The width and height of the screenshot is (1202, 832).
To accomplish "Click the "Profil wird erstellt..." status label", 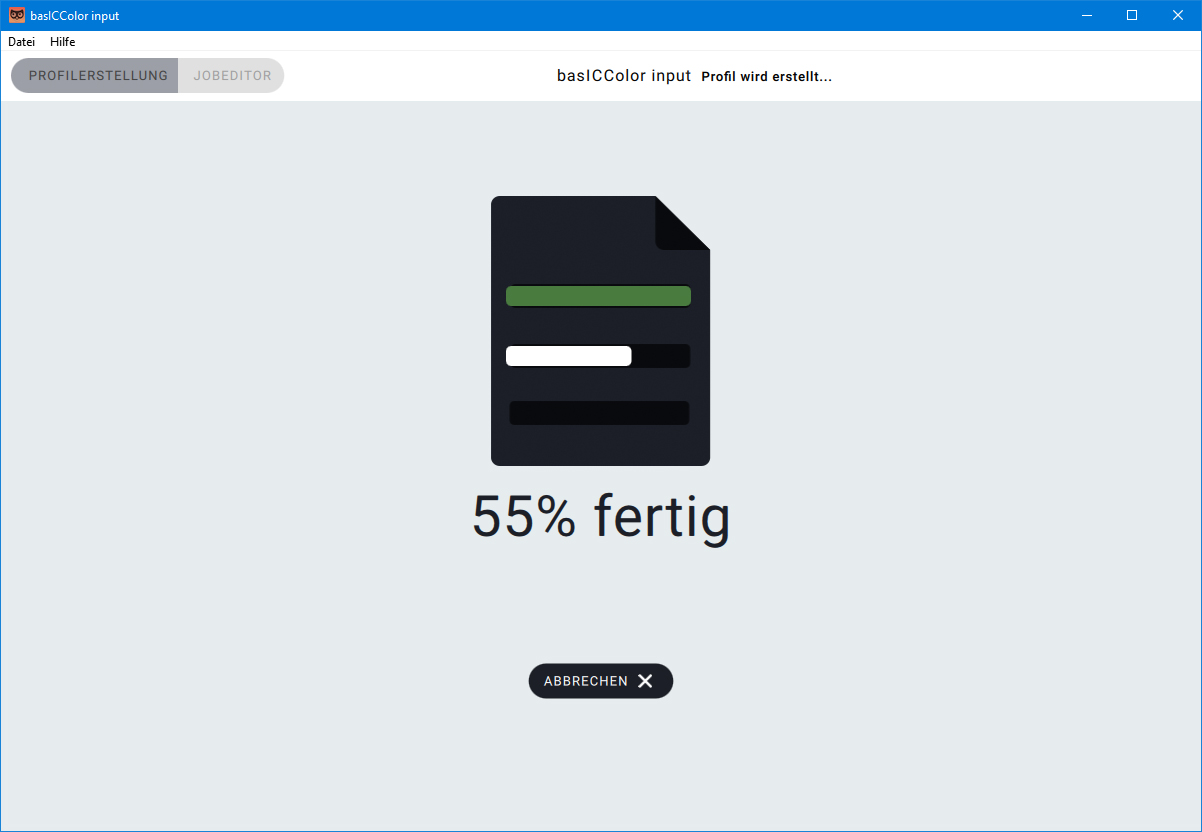I will (766, 77).
